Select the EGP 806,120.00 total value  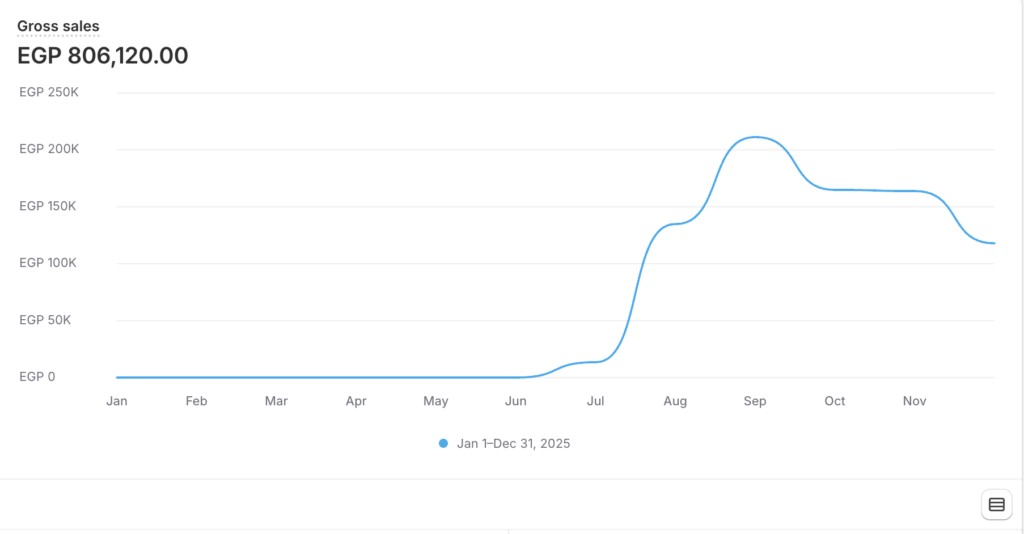[103, 56]
